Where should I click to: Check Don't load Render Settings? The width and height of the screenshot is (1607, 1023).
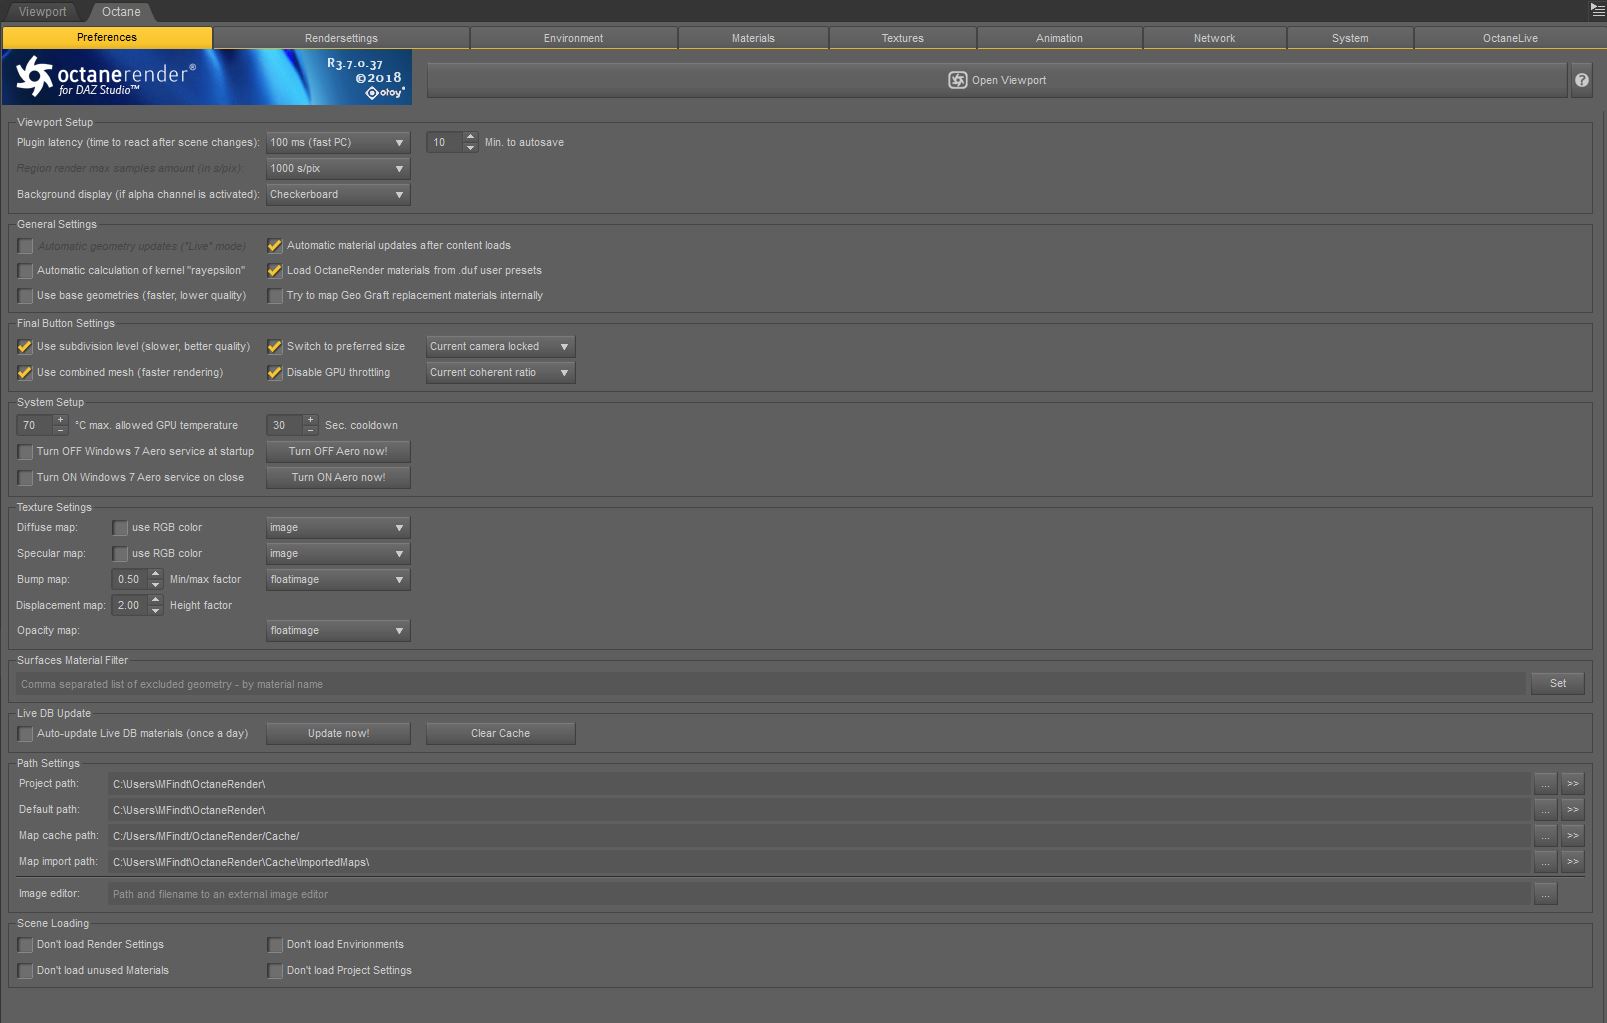pos(25,945)
